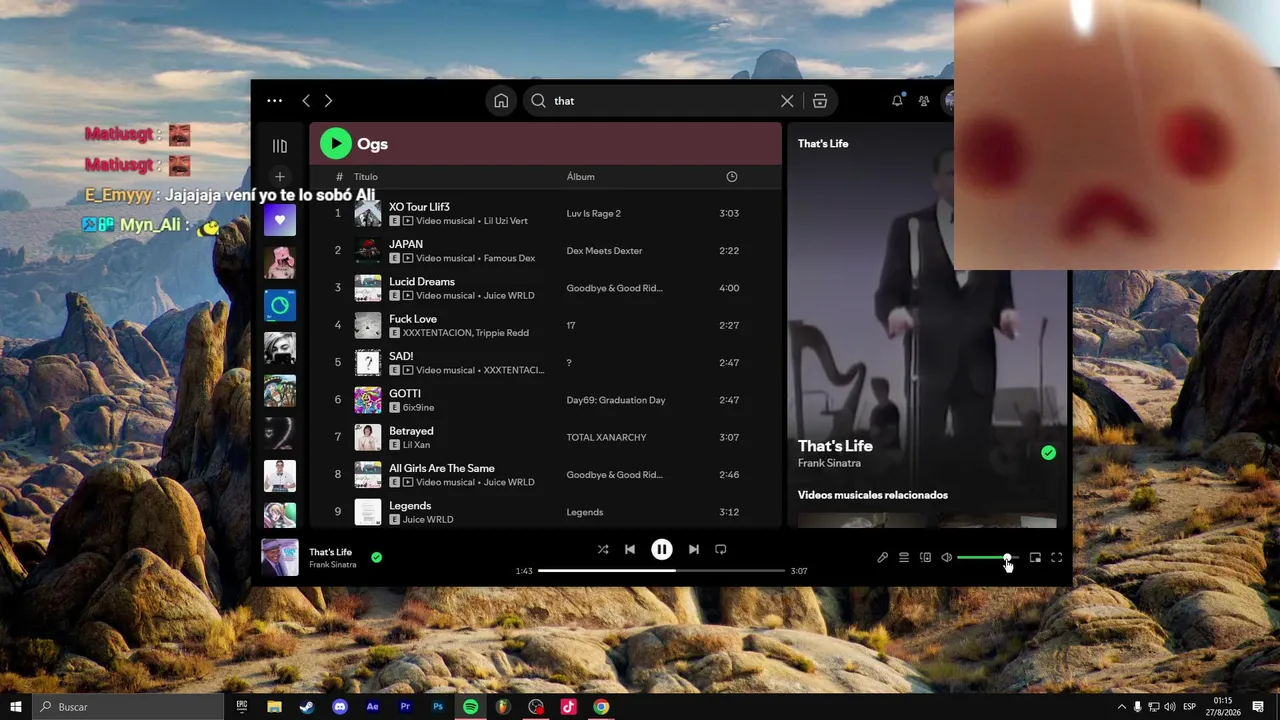Select the track Betrayed

(x=411, y=431)
